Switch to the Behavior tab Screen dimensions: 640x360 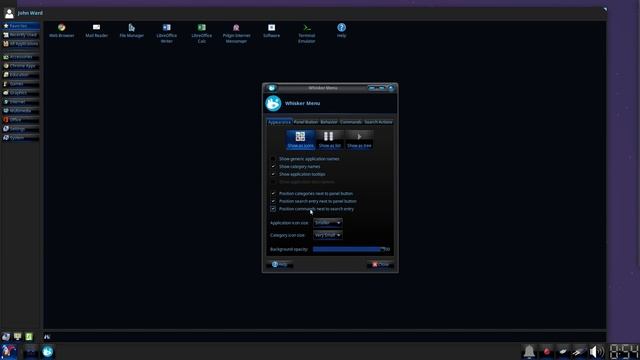coord(329,122)
